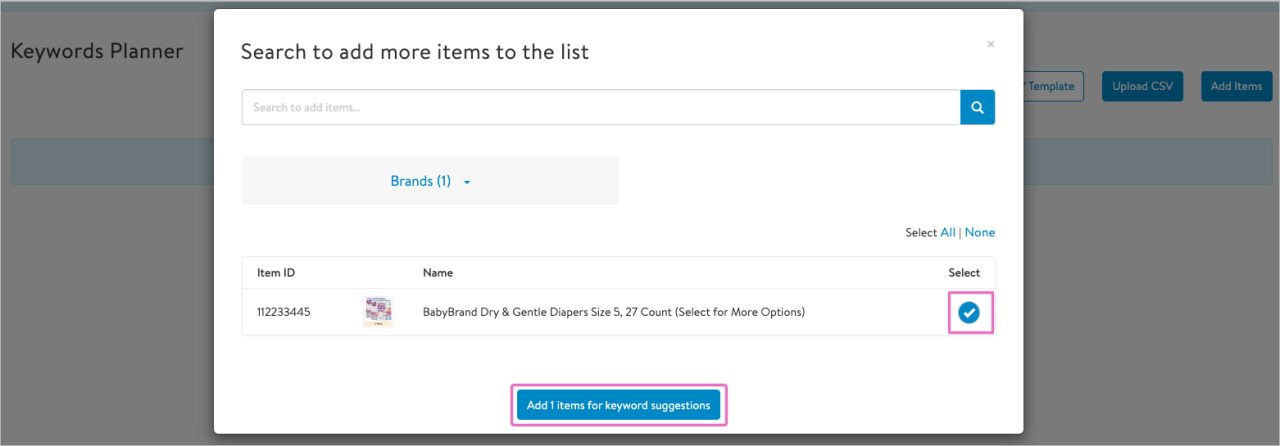Click the Name column header
The image size is (1280, 446).
[438, 272]
